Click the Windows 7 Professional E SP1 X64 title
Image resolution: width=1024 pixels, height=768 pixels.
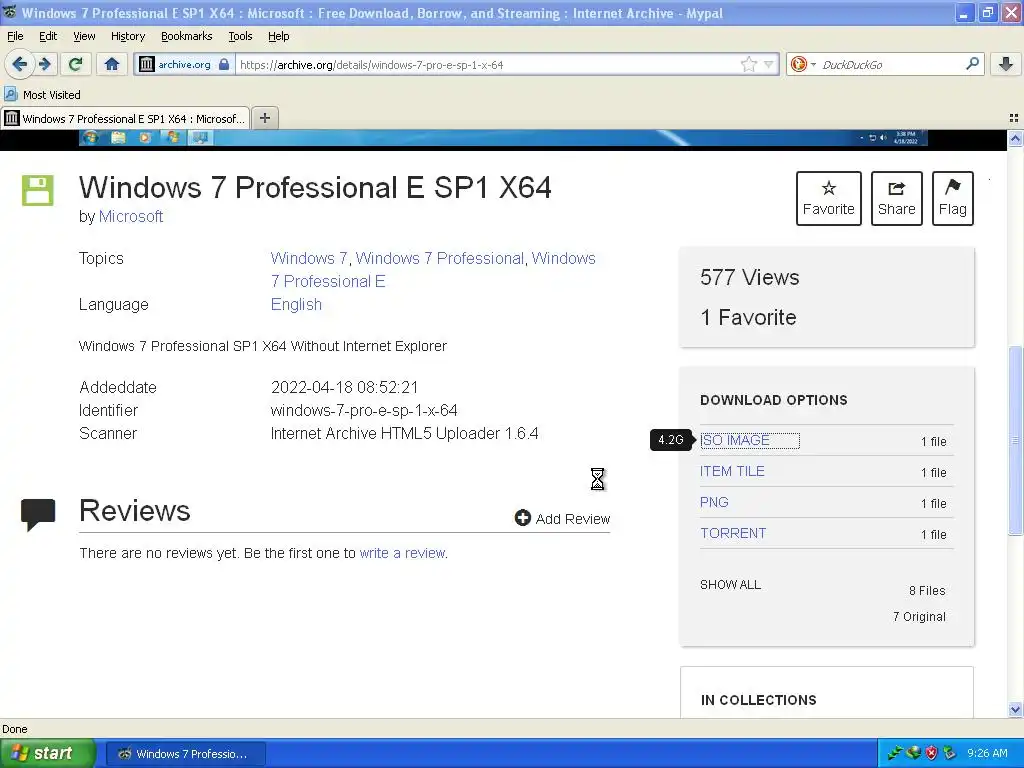315,187
